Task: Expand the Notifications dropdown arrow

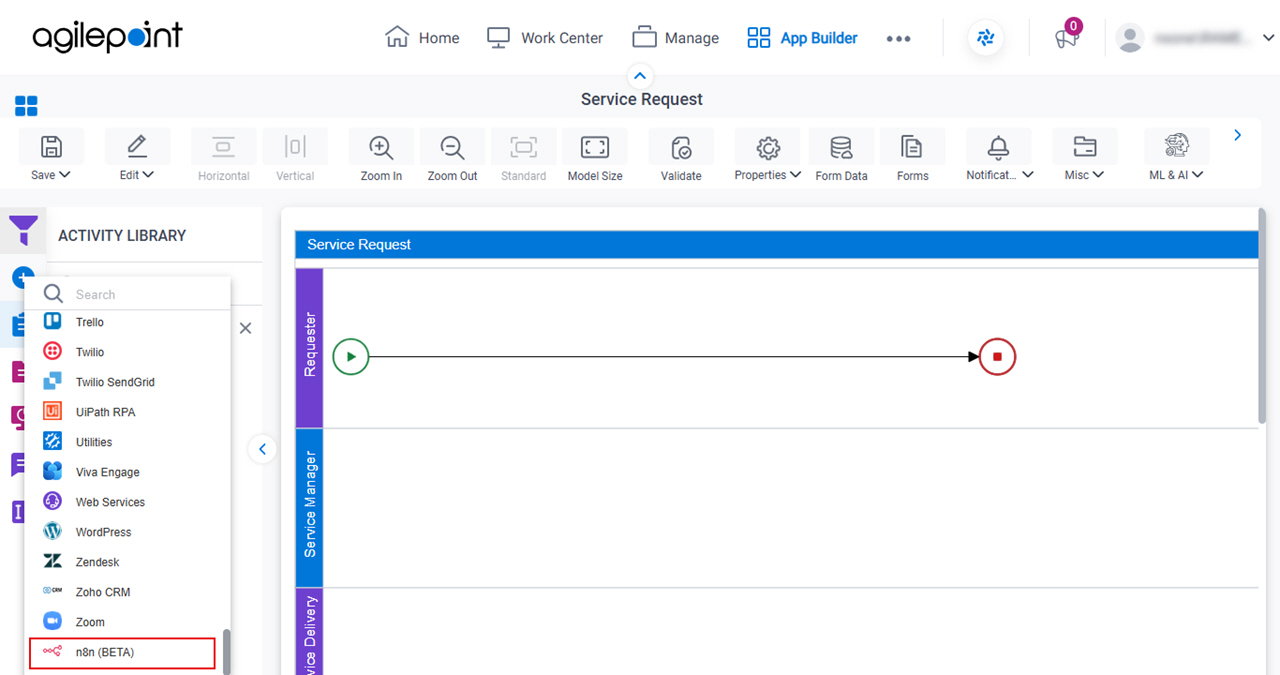Action: tap(1028, 175)
